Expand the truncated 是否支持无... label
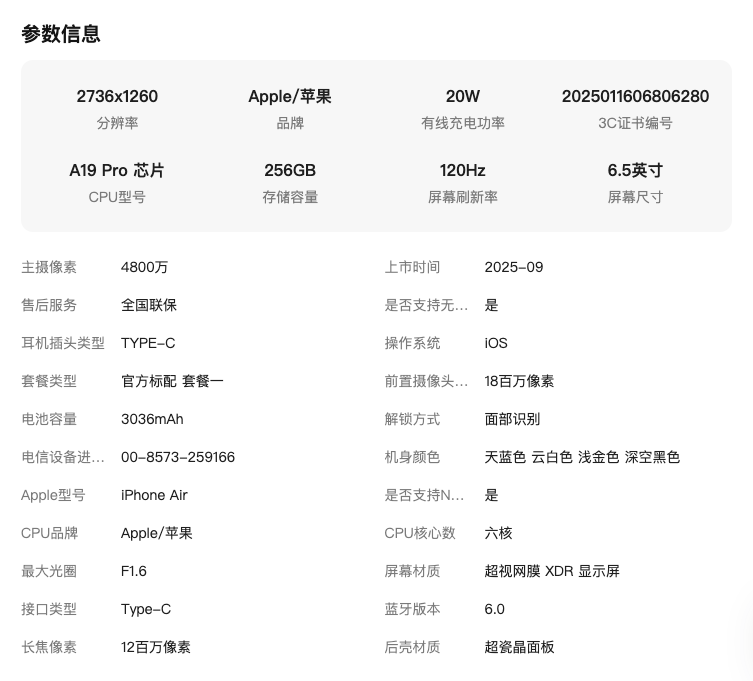 click(x=426, y=305)
